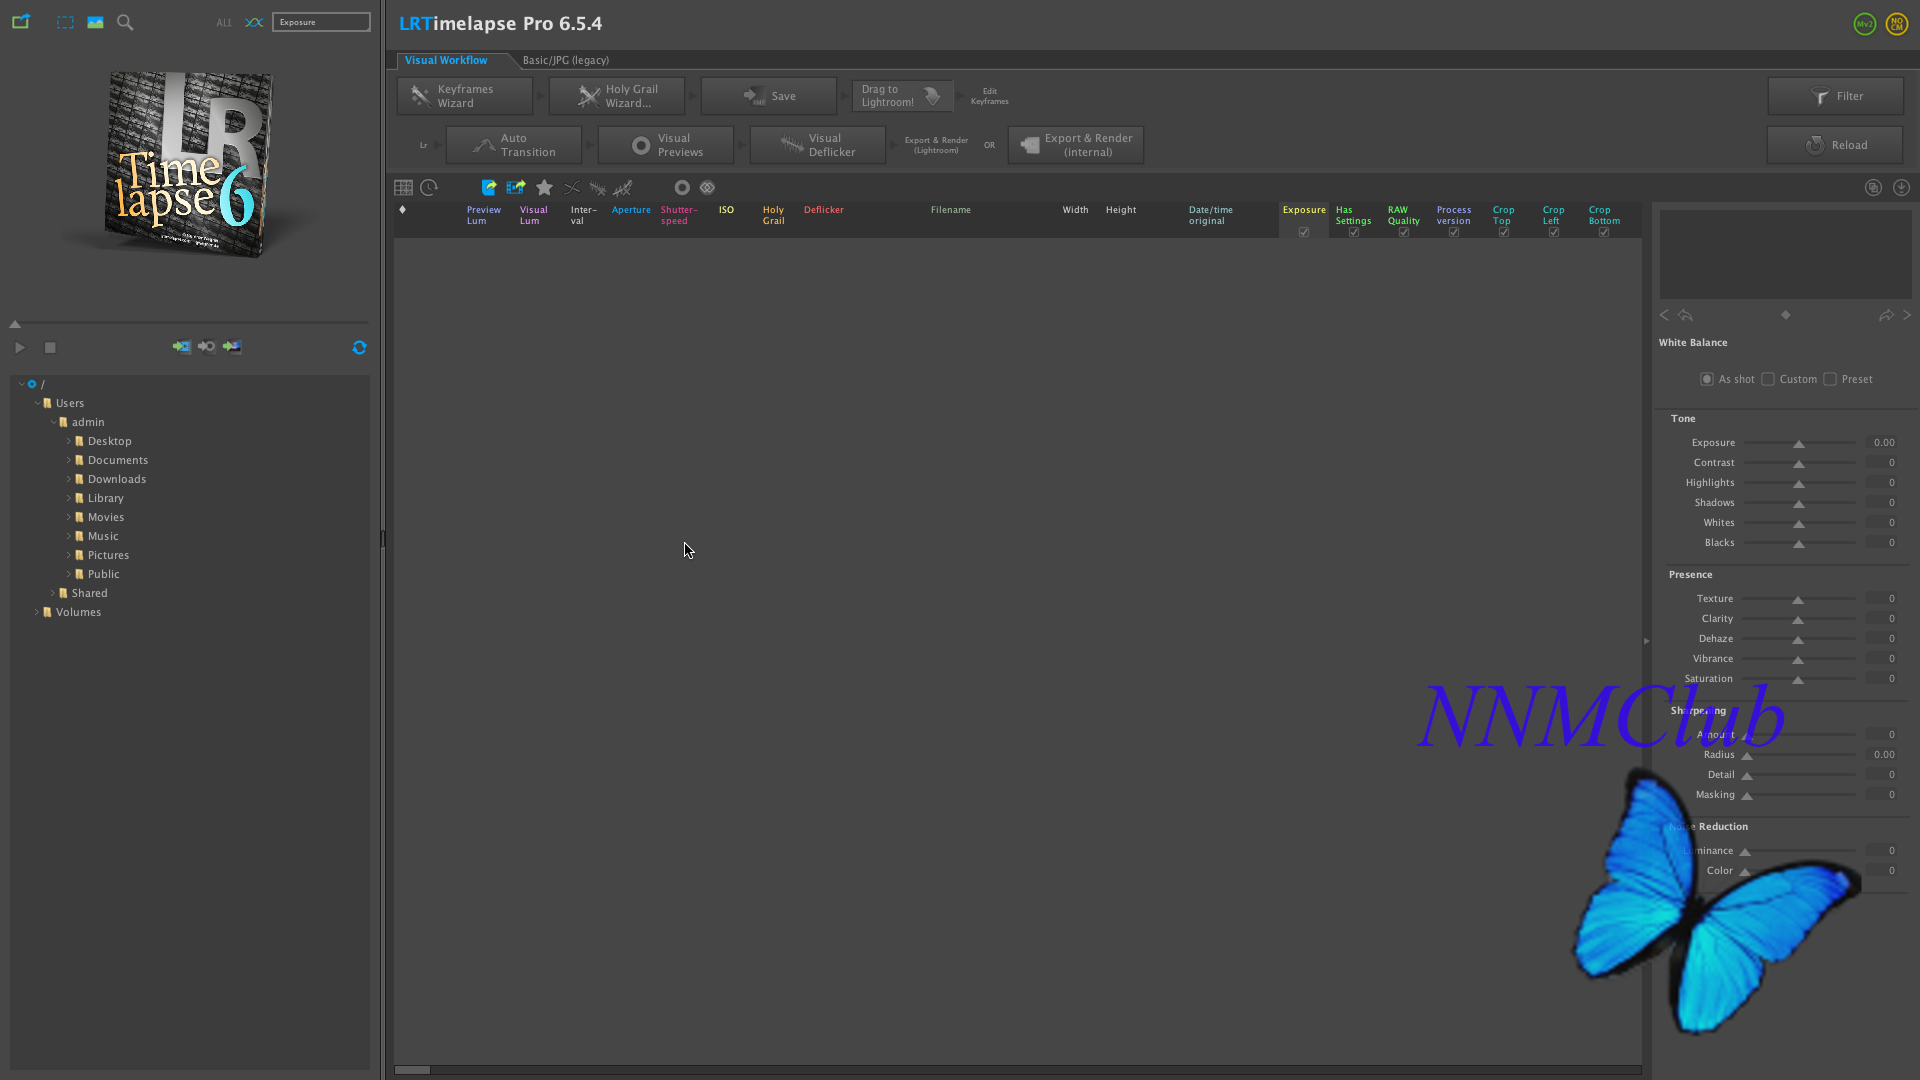Click the blue crossing-curves icon beside ALL
This screenshot has height=1080, width=1920.
[254, 22]
